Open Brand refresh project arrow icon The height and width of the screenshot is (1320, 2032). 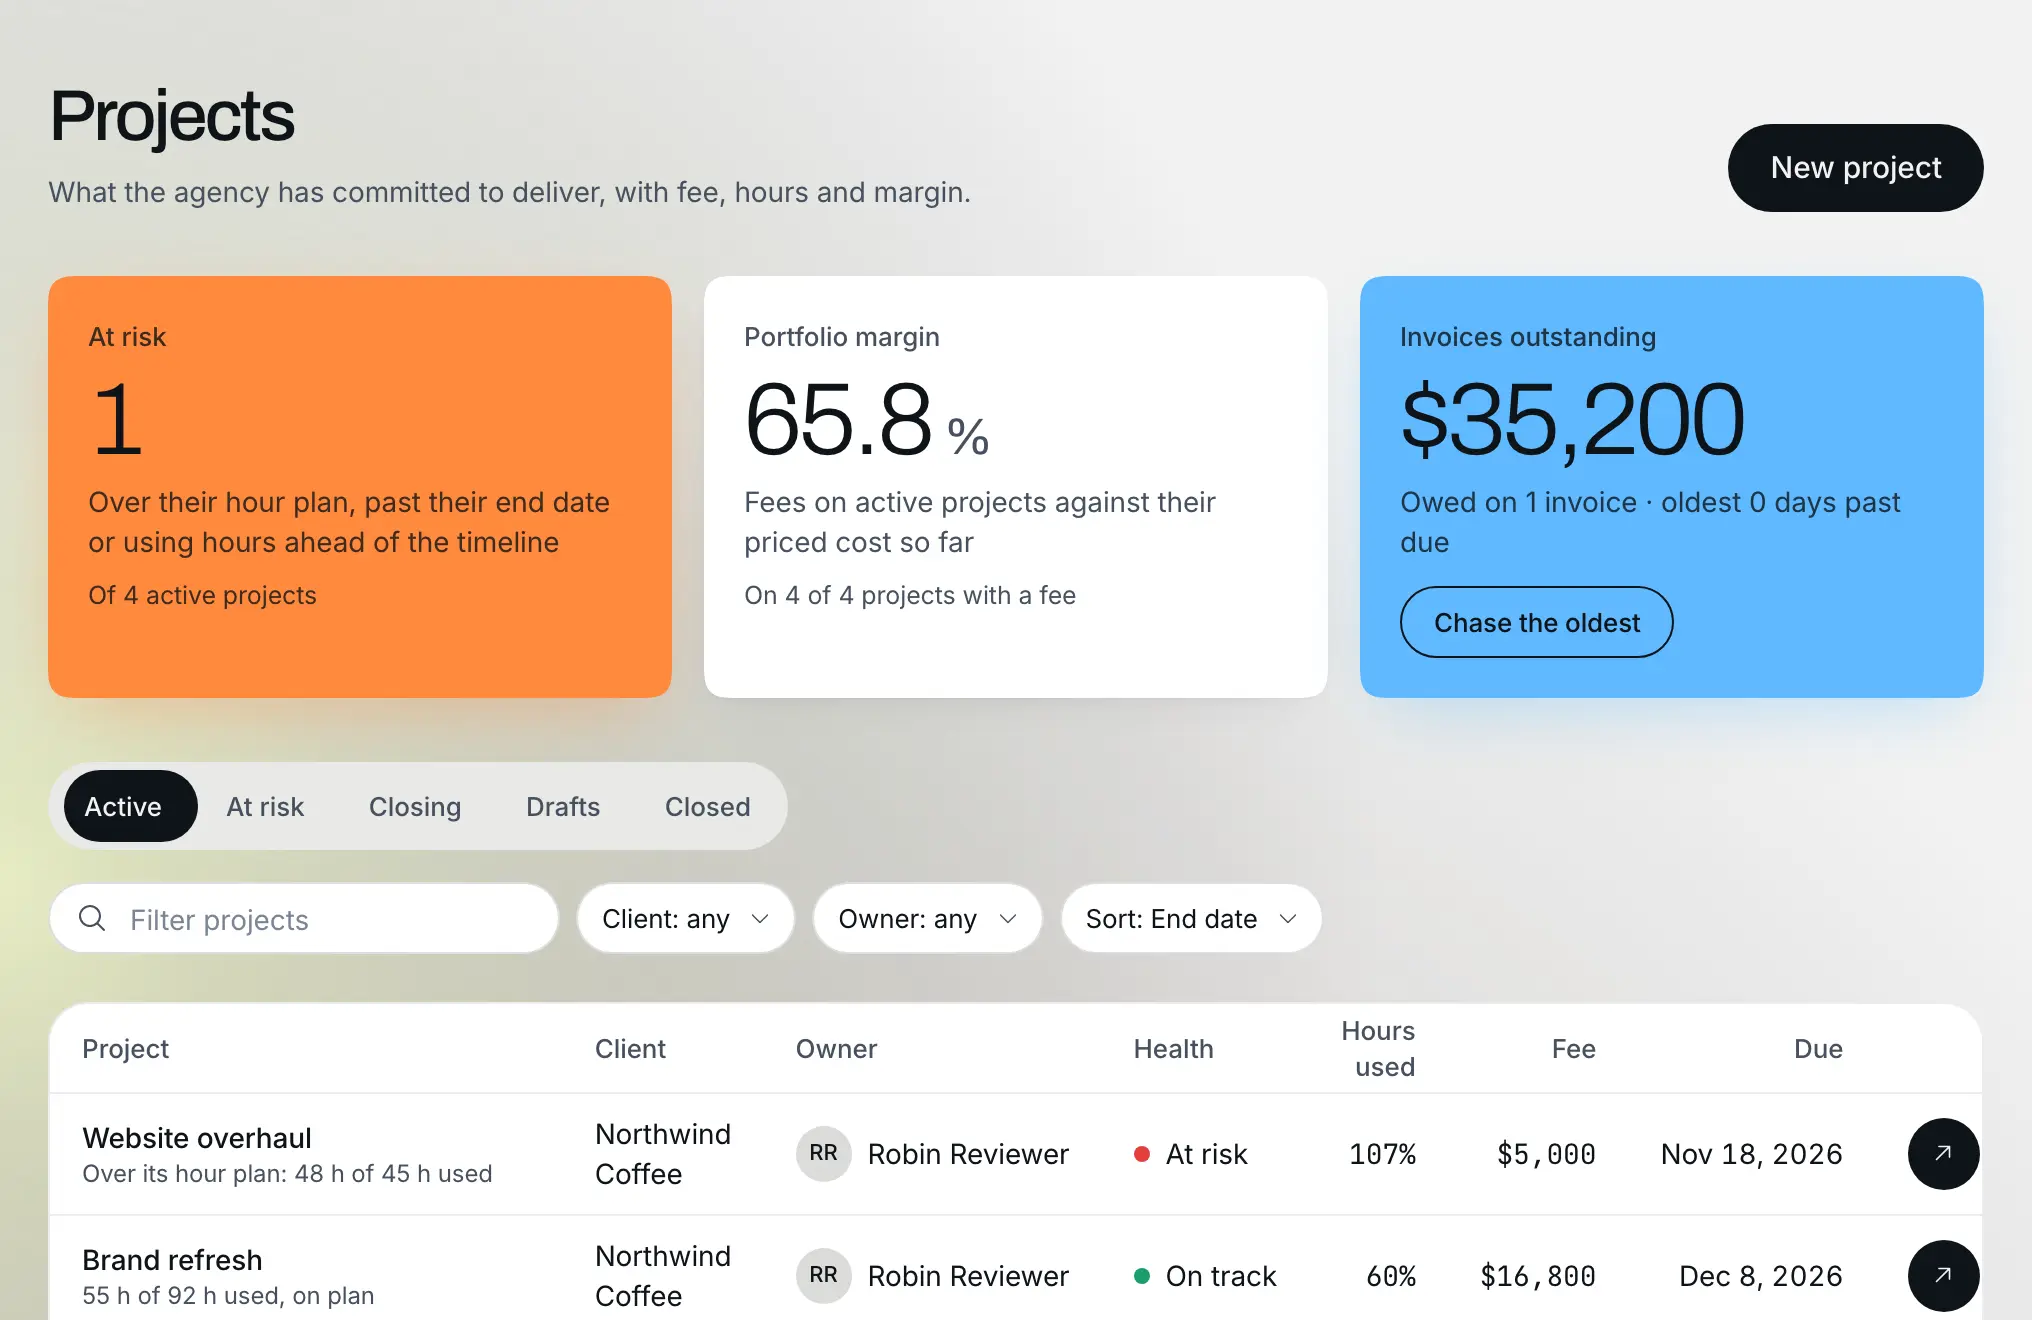point(1943,1275)
